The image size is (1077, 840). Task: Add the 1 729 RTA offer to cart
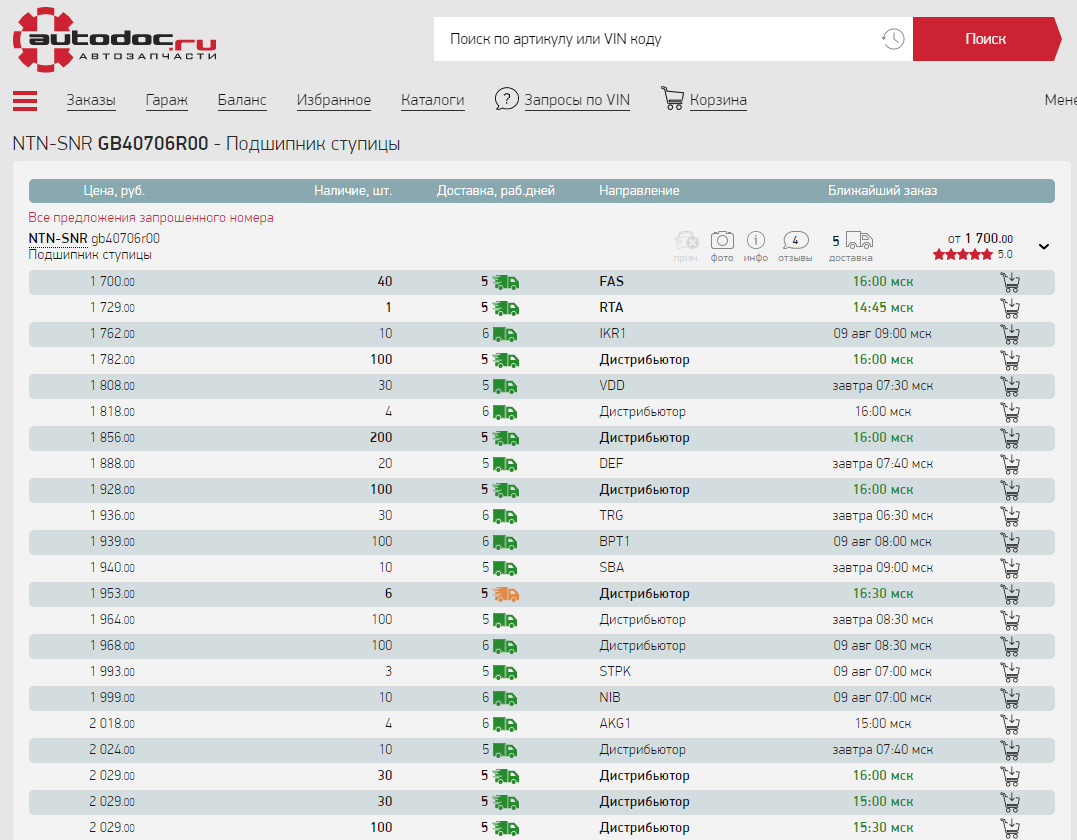click(1010, 308)
